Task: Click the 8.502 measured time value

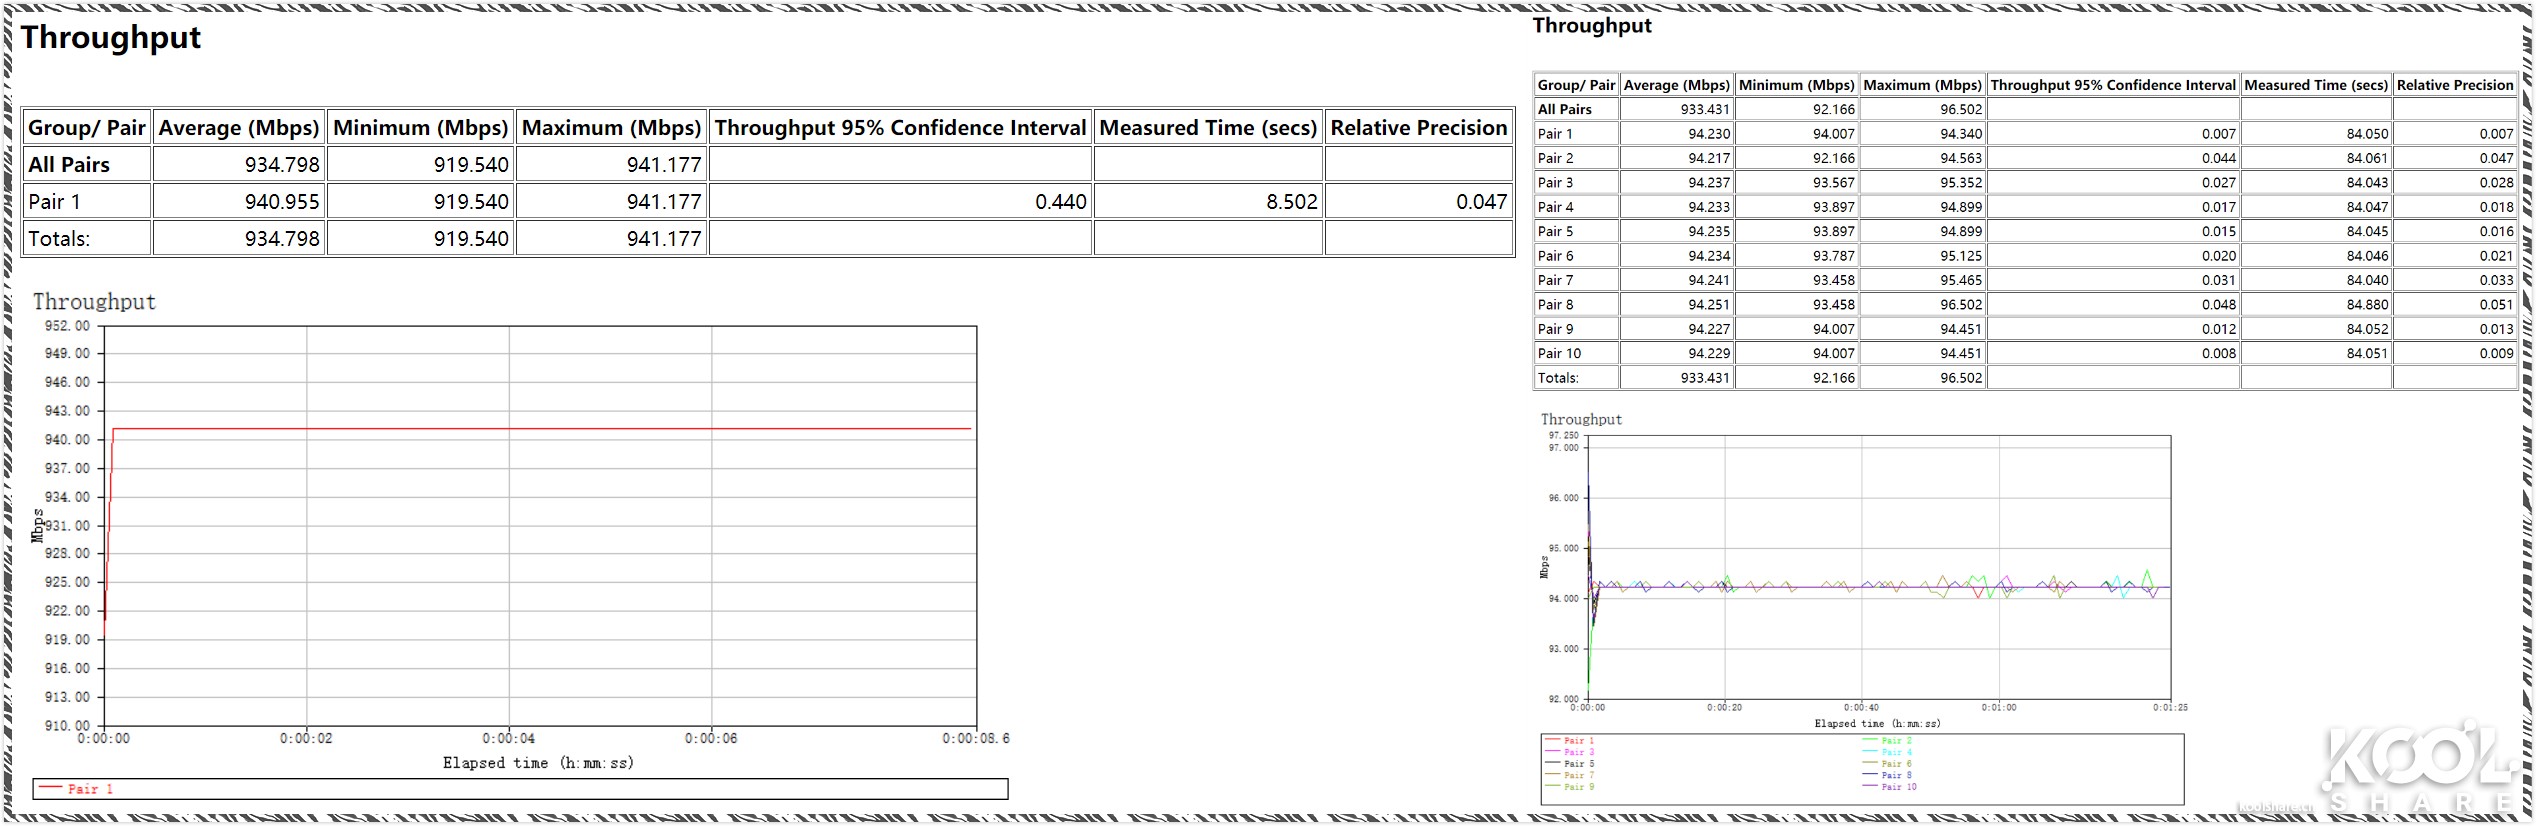Action: [1292, 202]
